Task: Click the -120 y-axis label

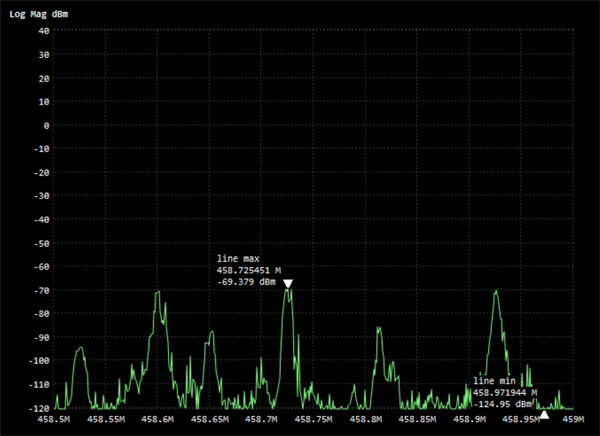Action: (x=38, y=408)
